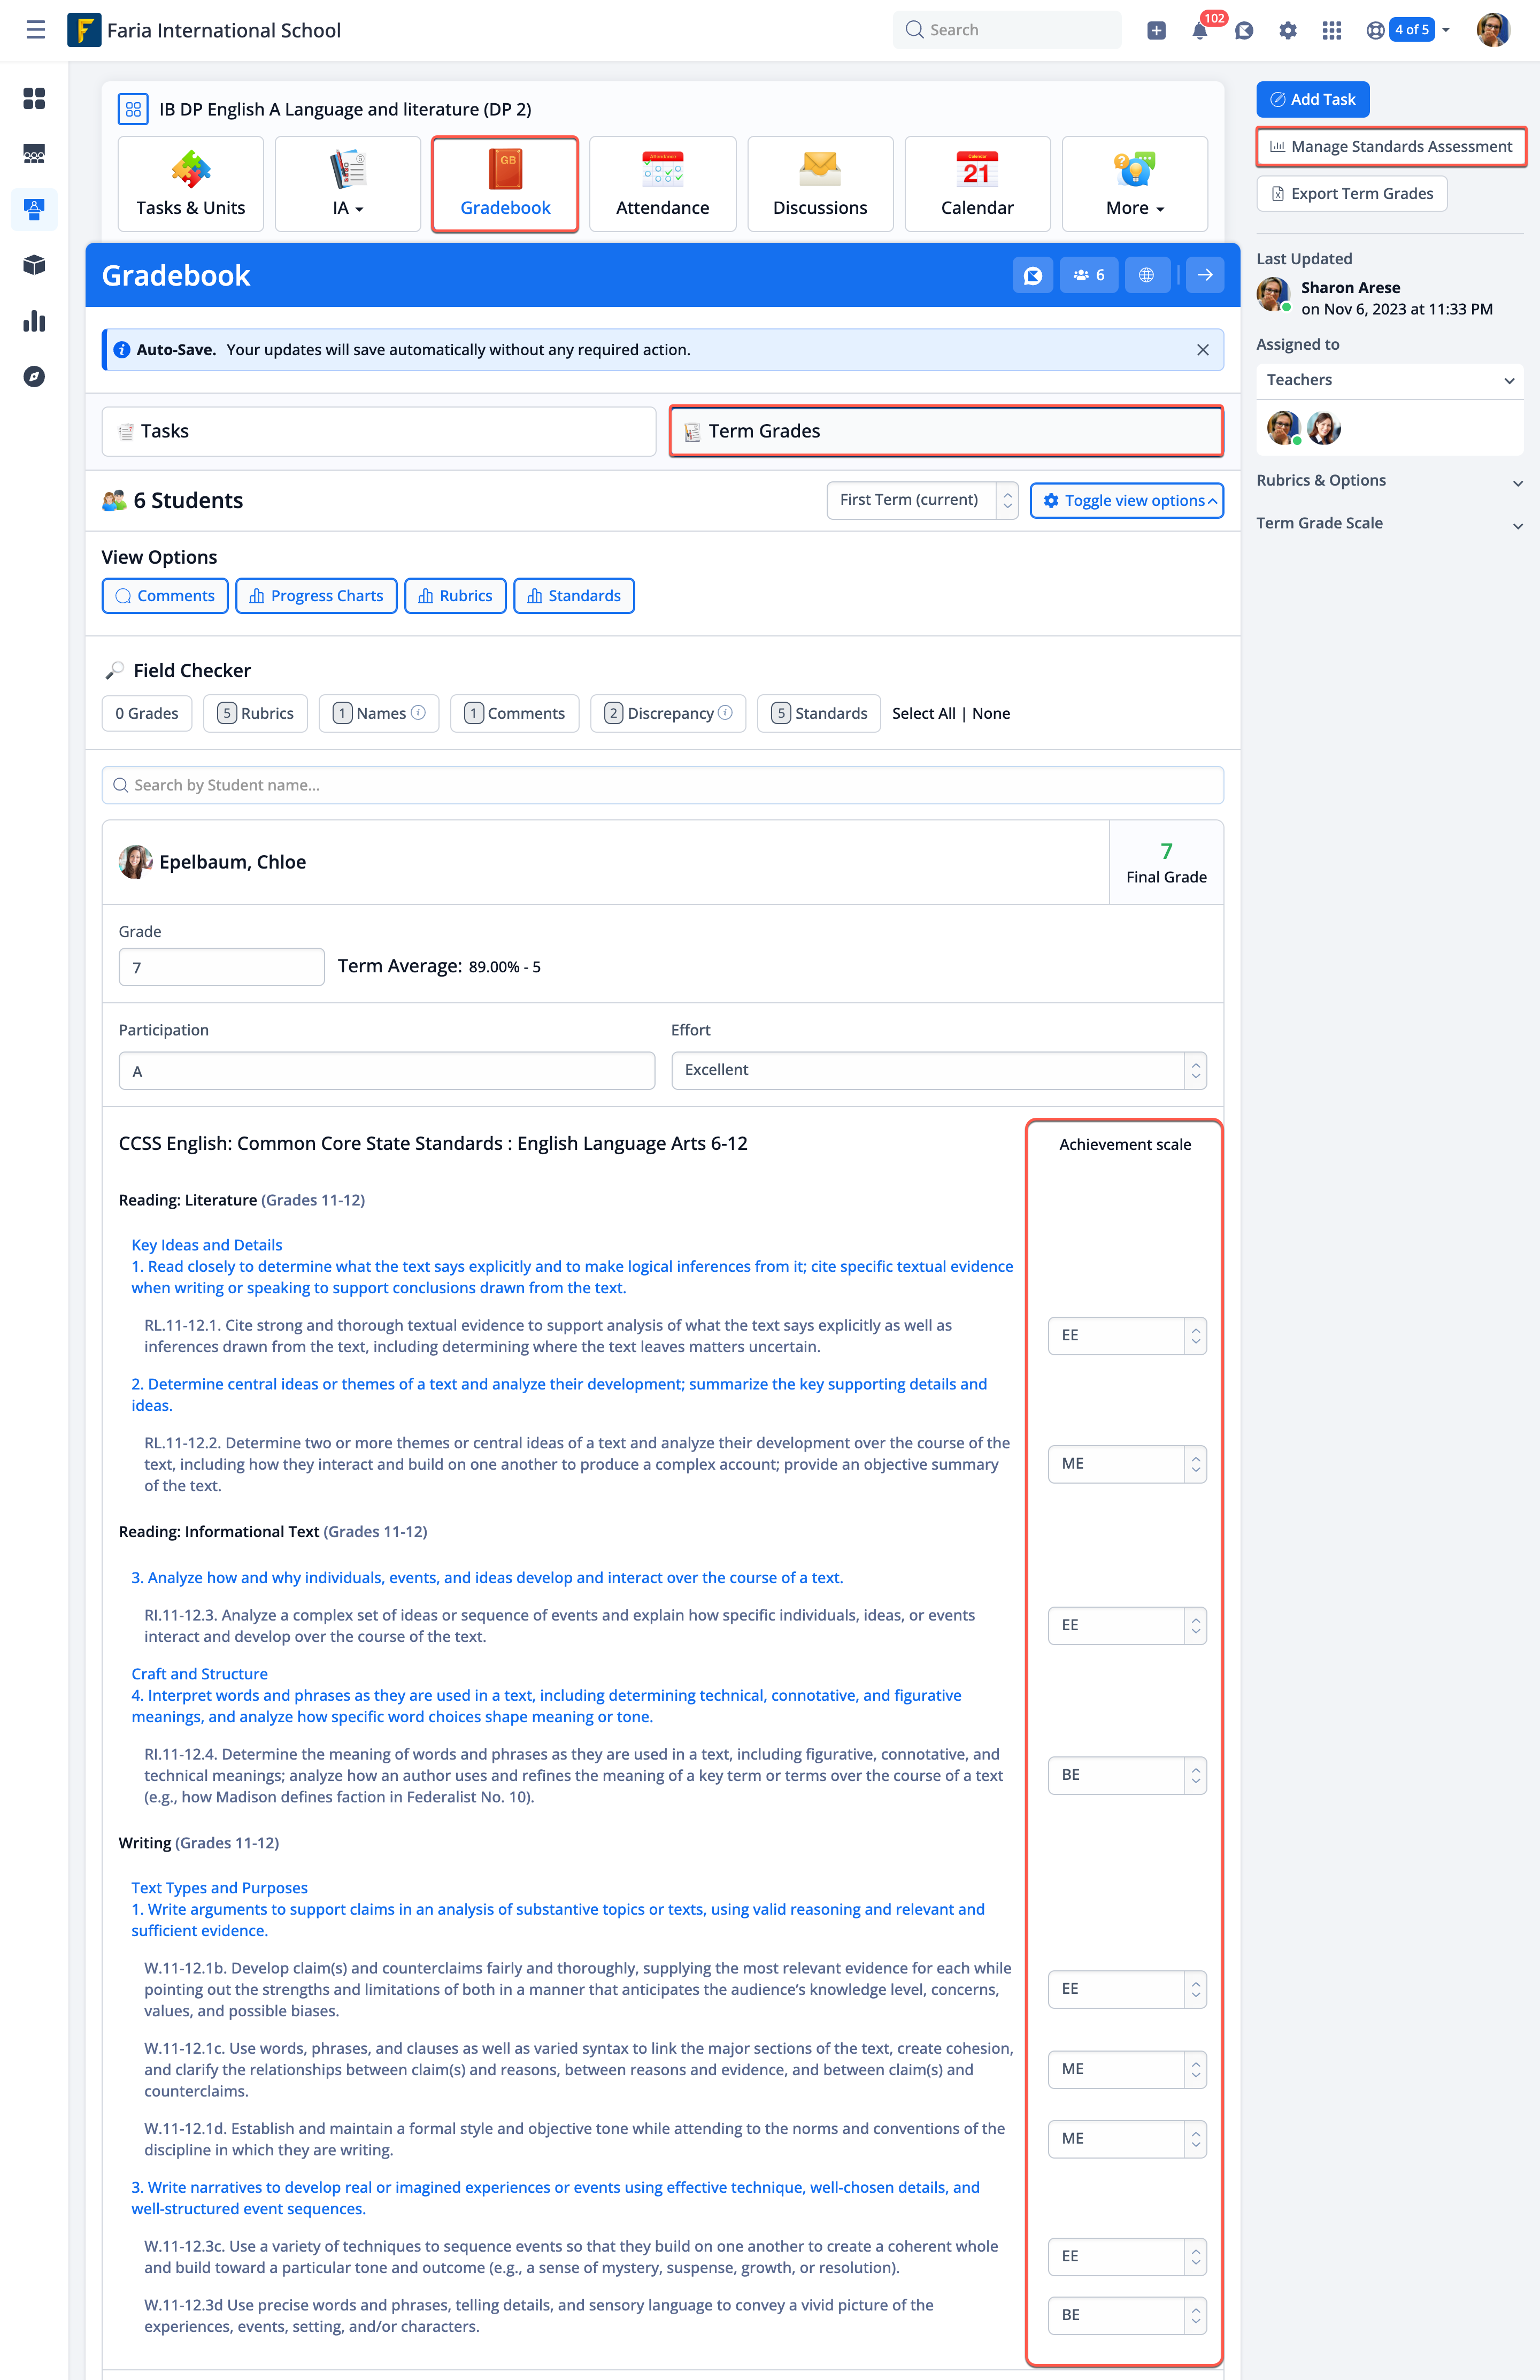Toggle the Discrepancy field checker filter
The image size is (1540, 2380).
[x=668, y=713]
